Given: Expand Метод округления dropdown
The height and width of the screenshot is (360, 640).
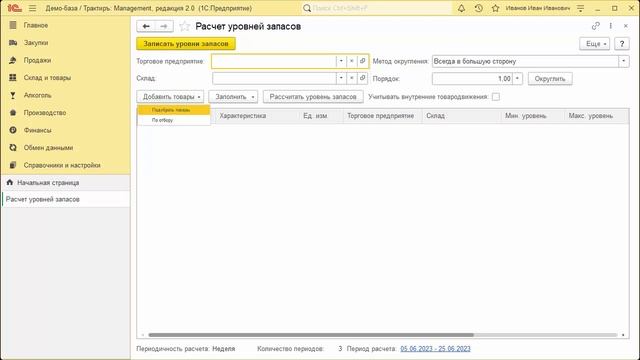Looking at the screenshot, I should [624, 61].
